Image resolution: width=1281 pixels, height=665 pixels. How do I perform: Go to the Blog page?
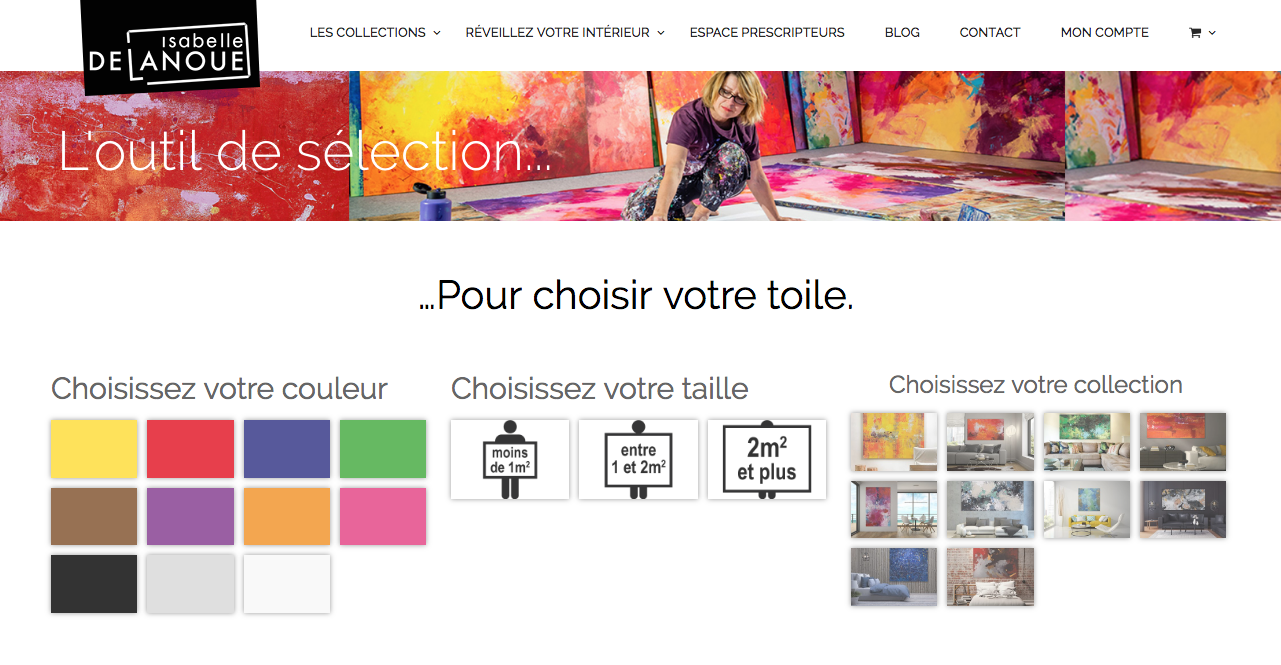pos(902,33)
